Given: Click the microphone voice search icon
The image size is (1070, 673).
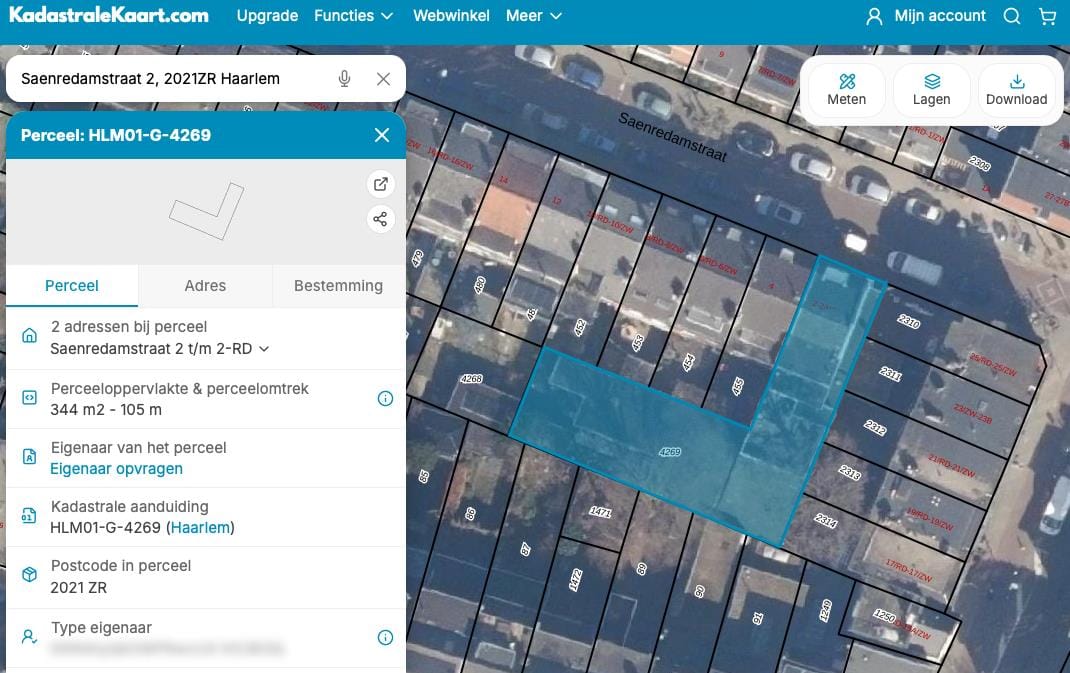Looking at the screenshot, I should (345, 79).
